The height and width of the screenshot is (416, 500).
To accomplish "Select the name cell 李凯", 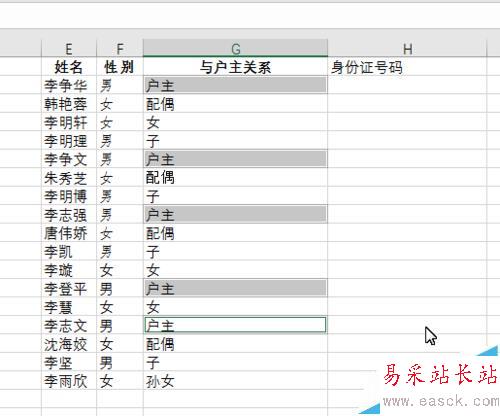I will tap(69, 251).
